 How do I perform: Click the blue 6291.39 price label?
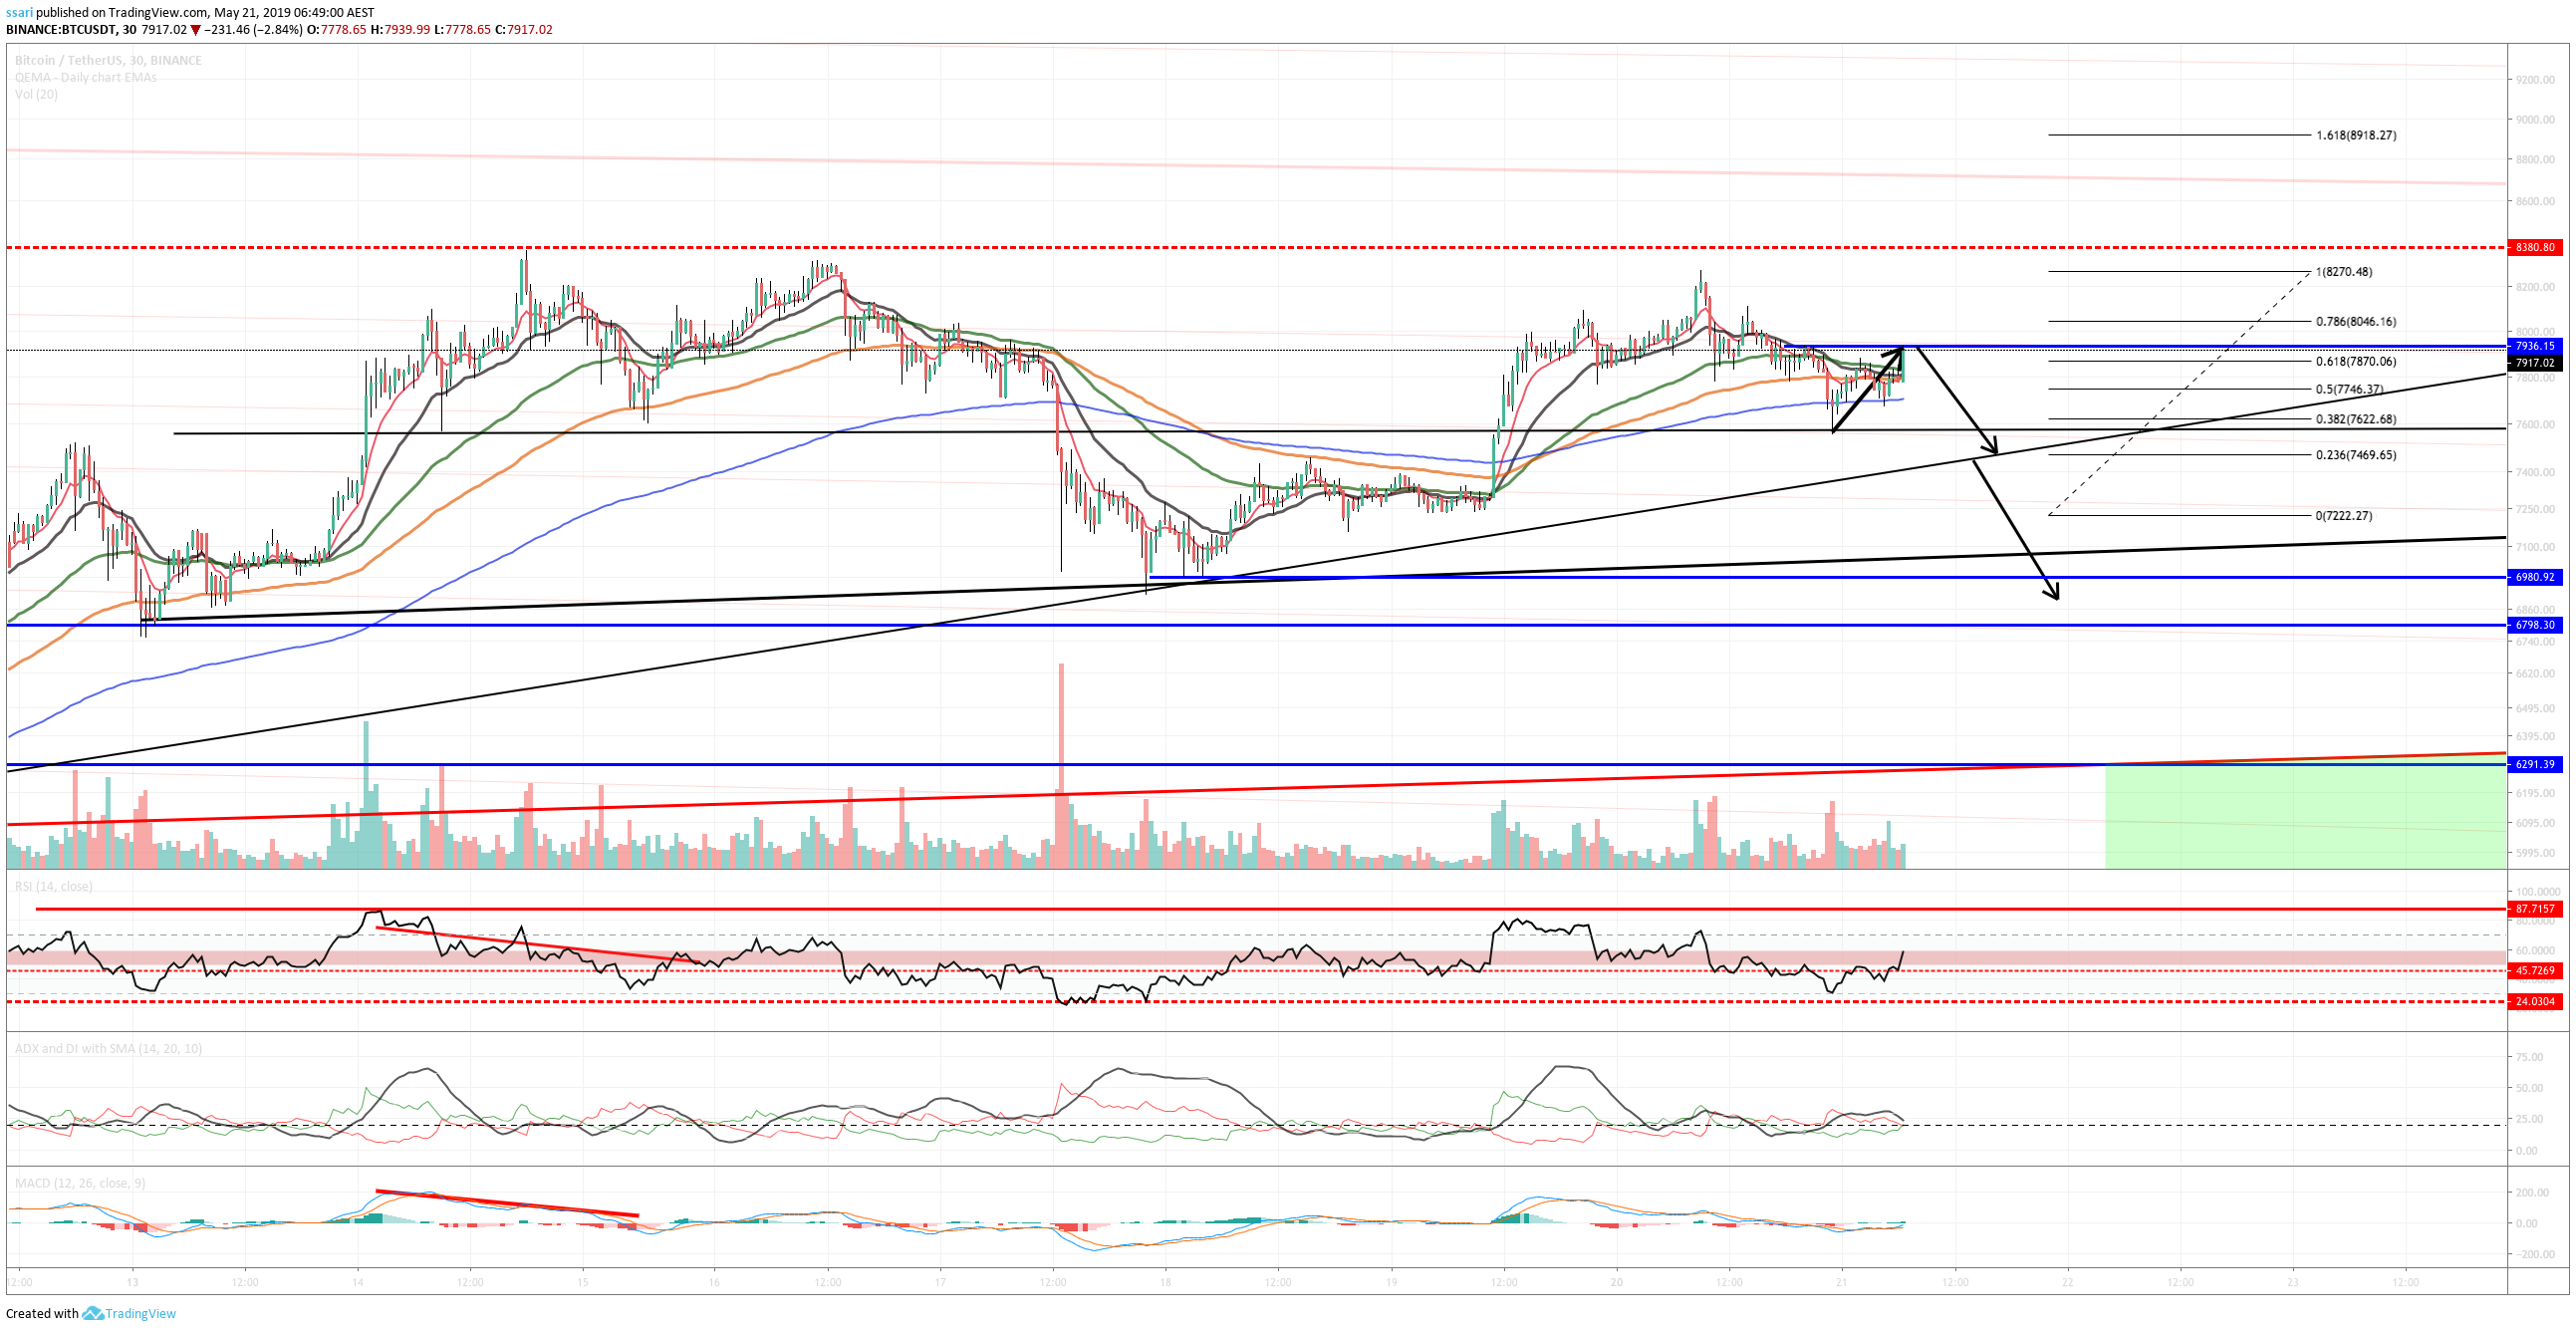point(2535,764)
